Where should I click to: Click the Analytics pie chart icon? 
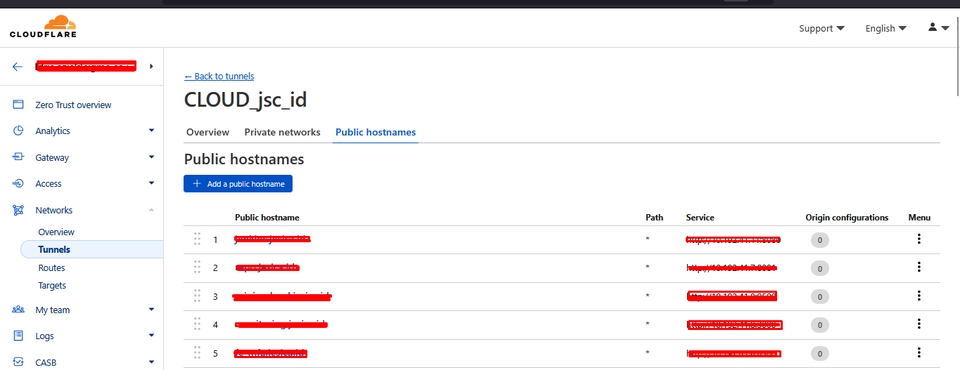[x=18, y=130]
